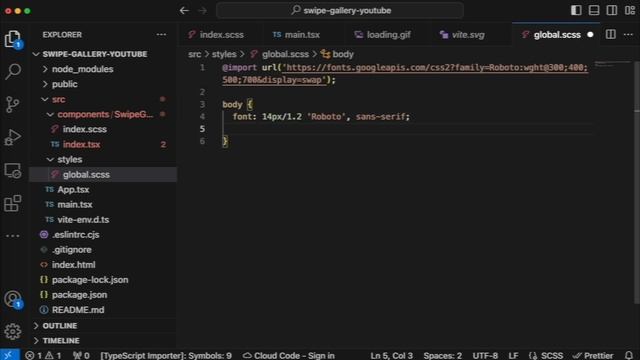Open Explorer Views and More Actions menu

161,35
